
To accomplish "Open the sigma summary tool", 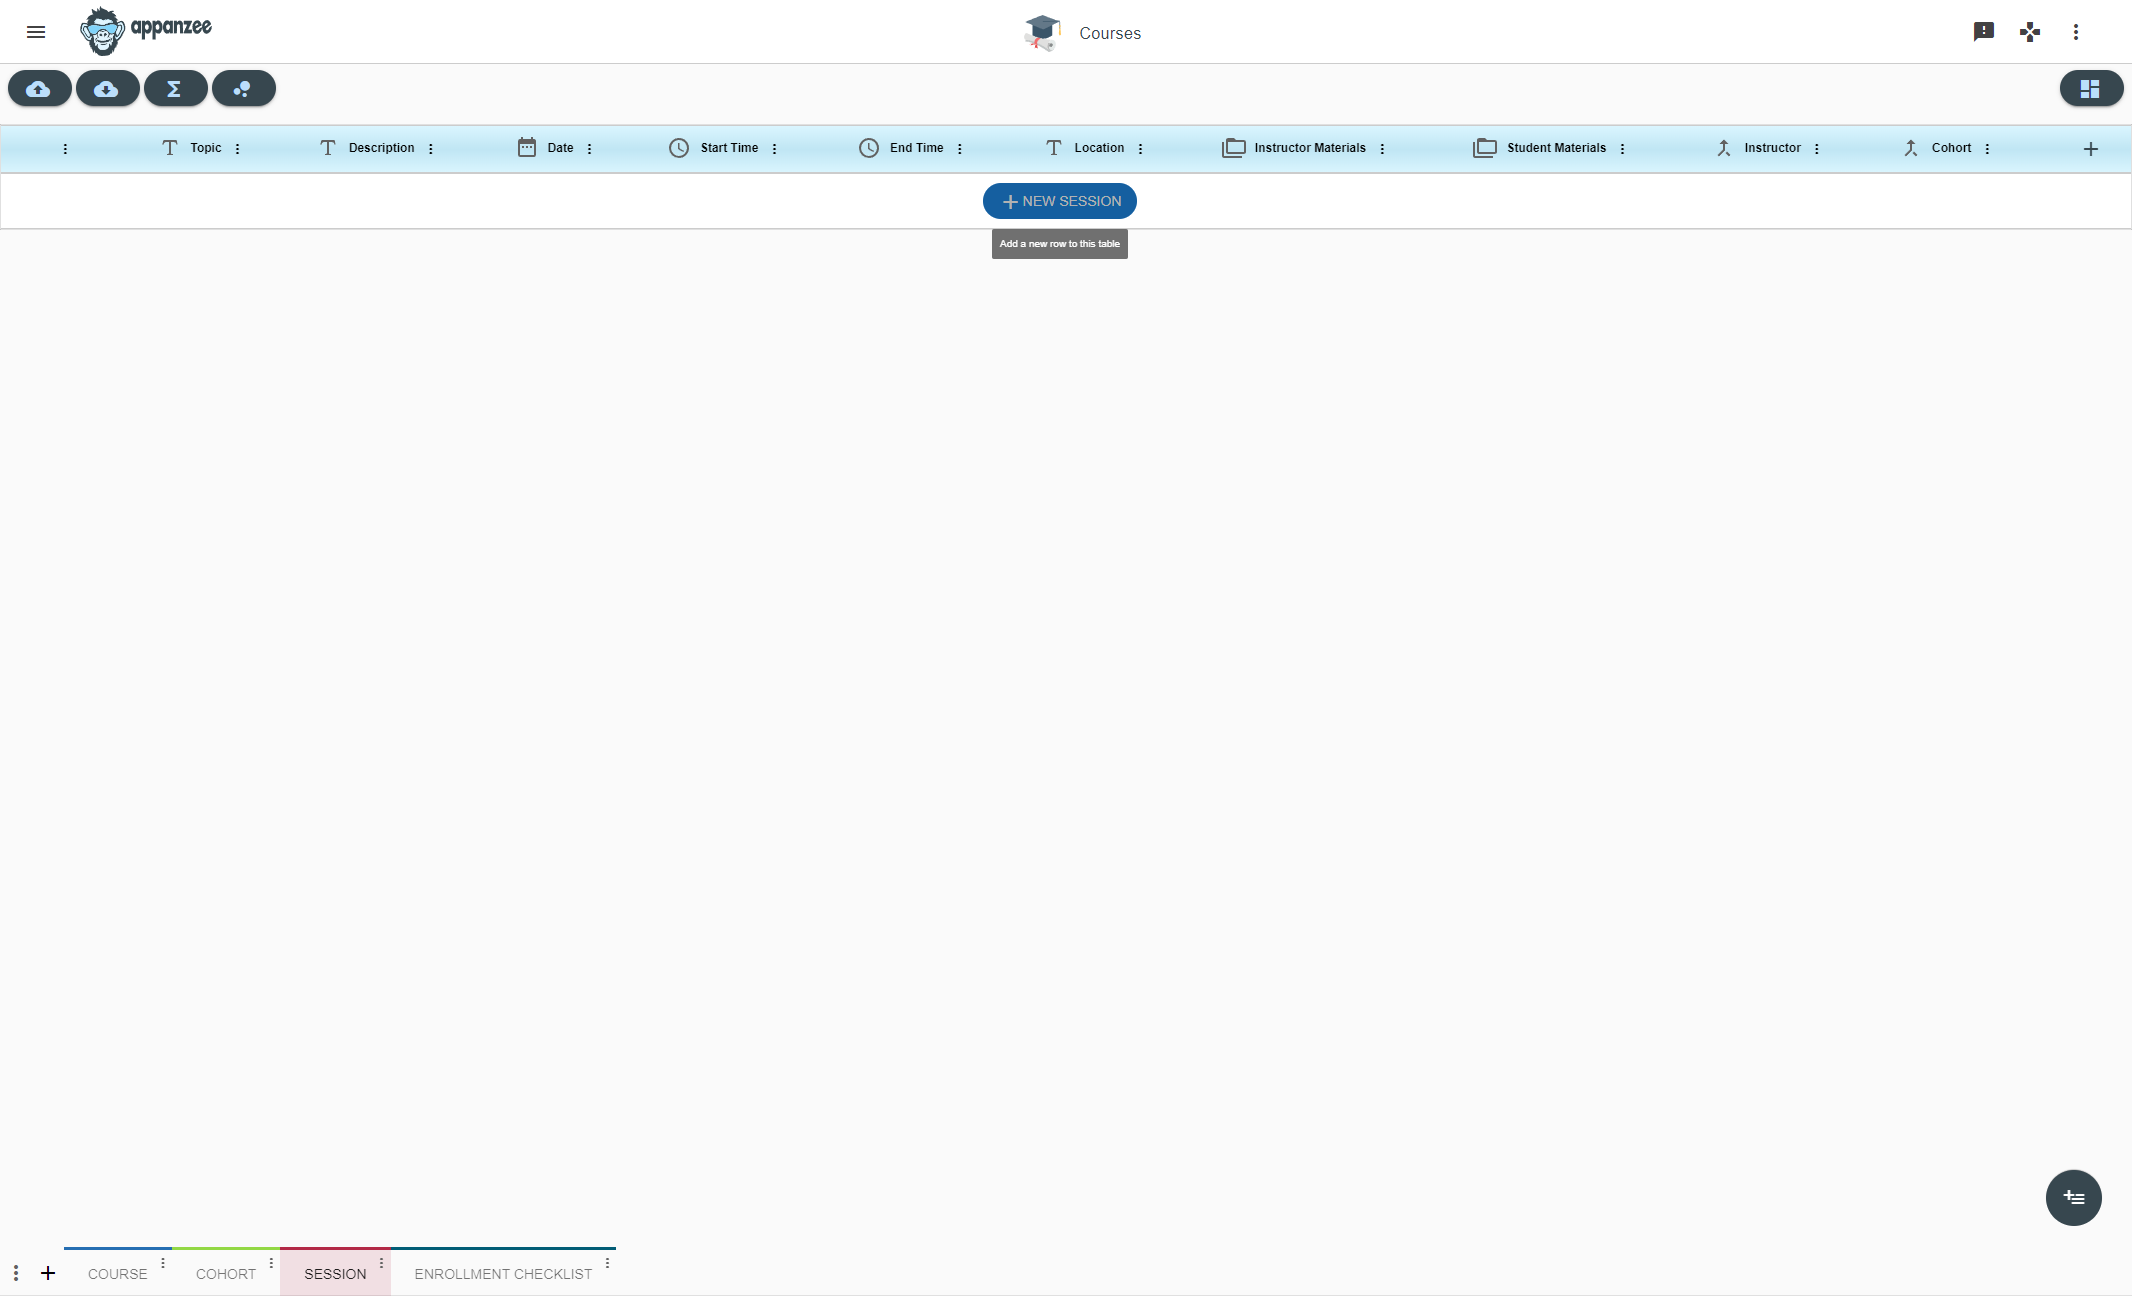I will (176, 89).
